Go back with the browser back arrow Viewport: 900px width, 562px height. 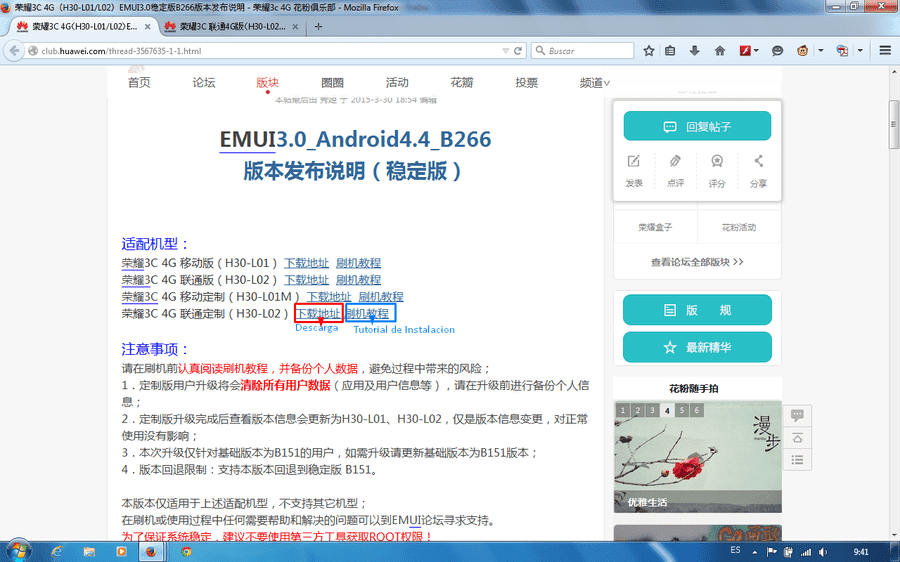pos(14,51)
